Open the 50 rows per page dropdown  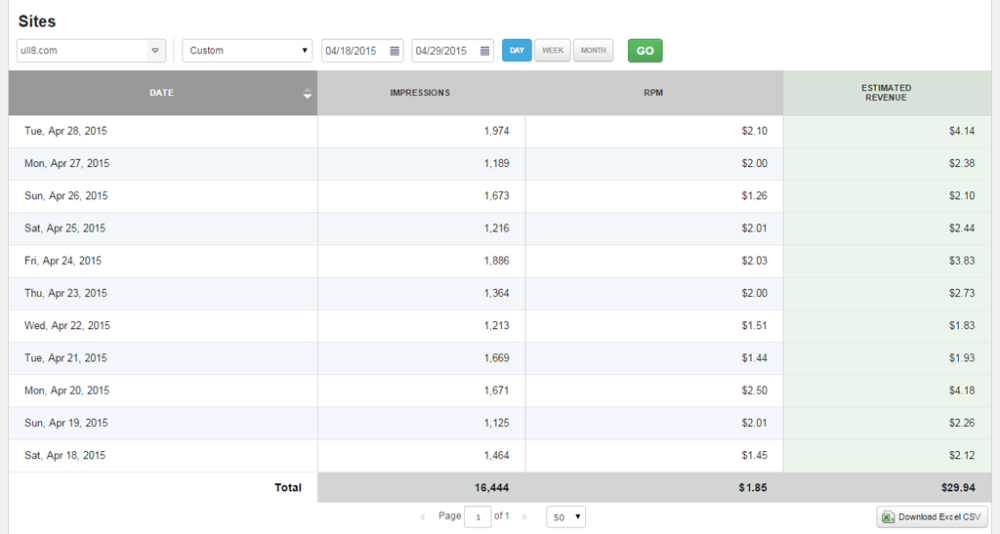point(566,517)
